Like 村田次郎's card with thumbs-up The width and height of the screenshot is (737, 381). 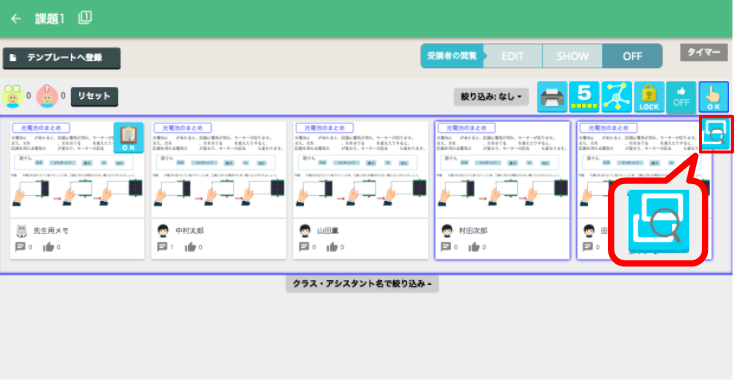(474, 247)
